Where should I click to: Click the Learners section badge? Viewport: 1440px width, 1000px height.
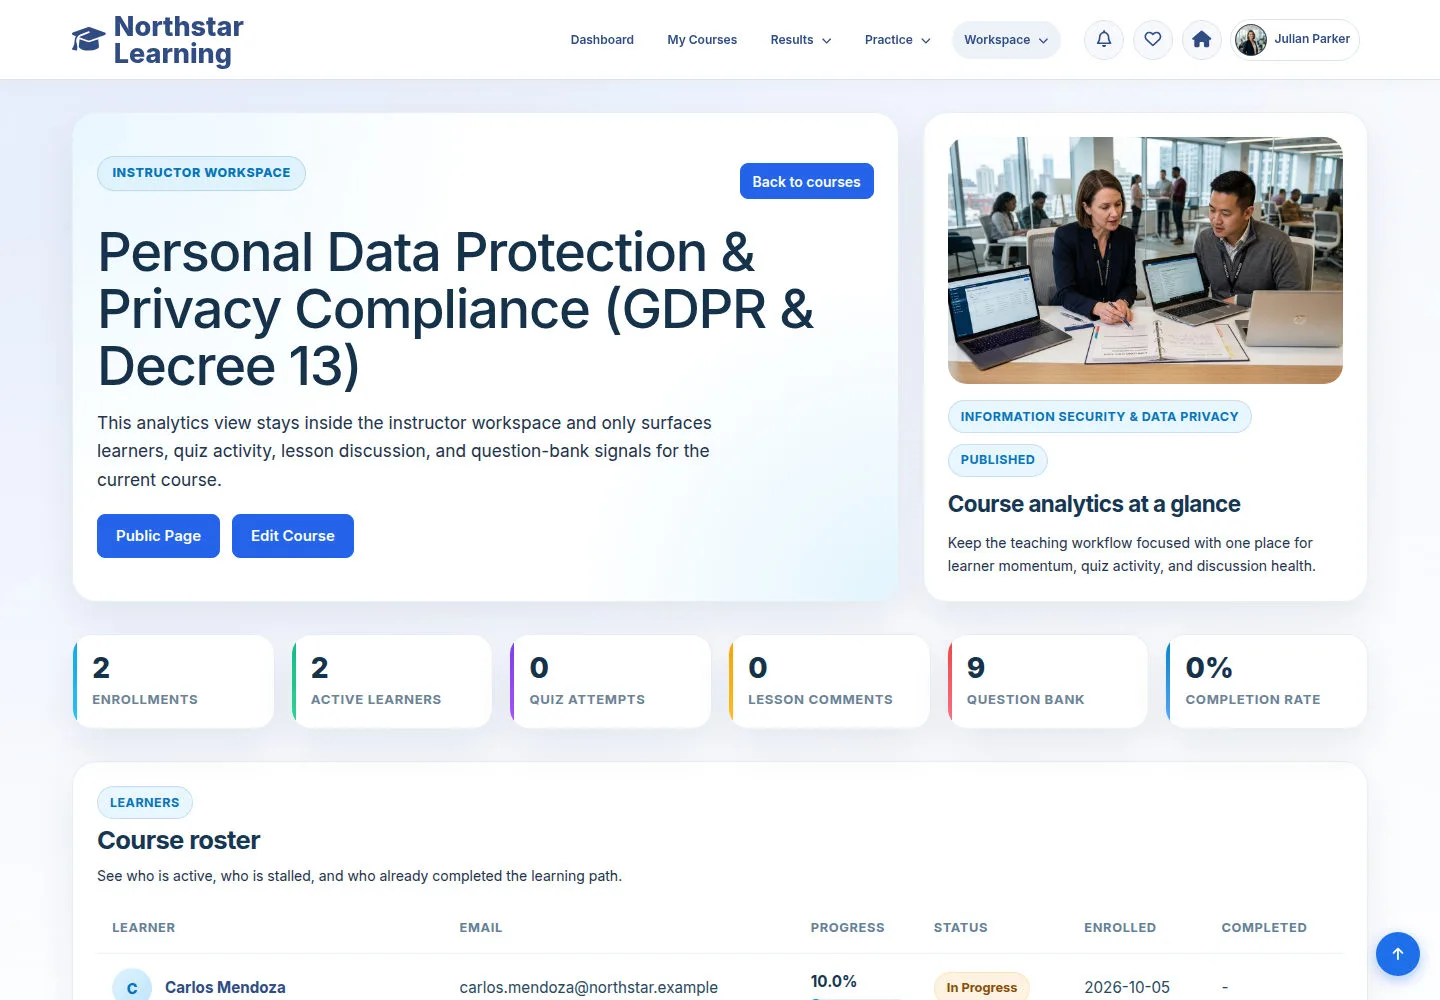[145, 802]
